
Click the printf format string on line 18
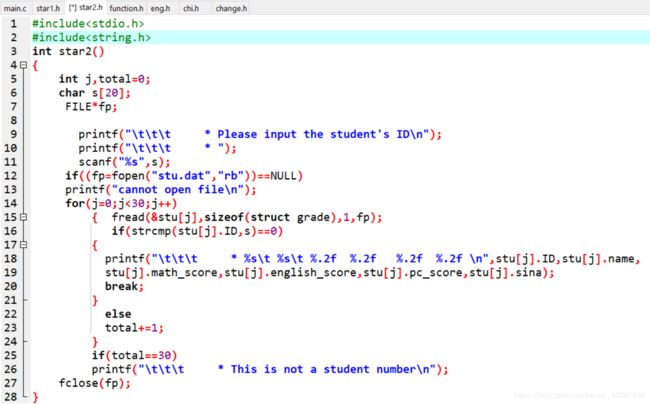point(319,259)
